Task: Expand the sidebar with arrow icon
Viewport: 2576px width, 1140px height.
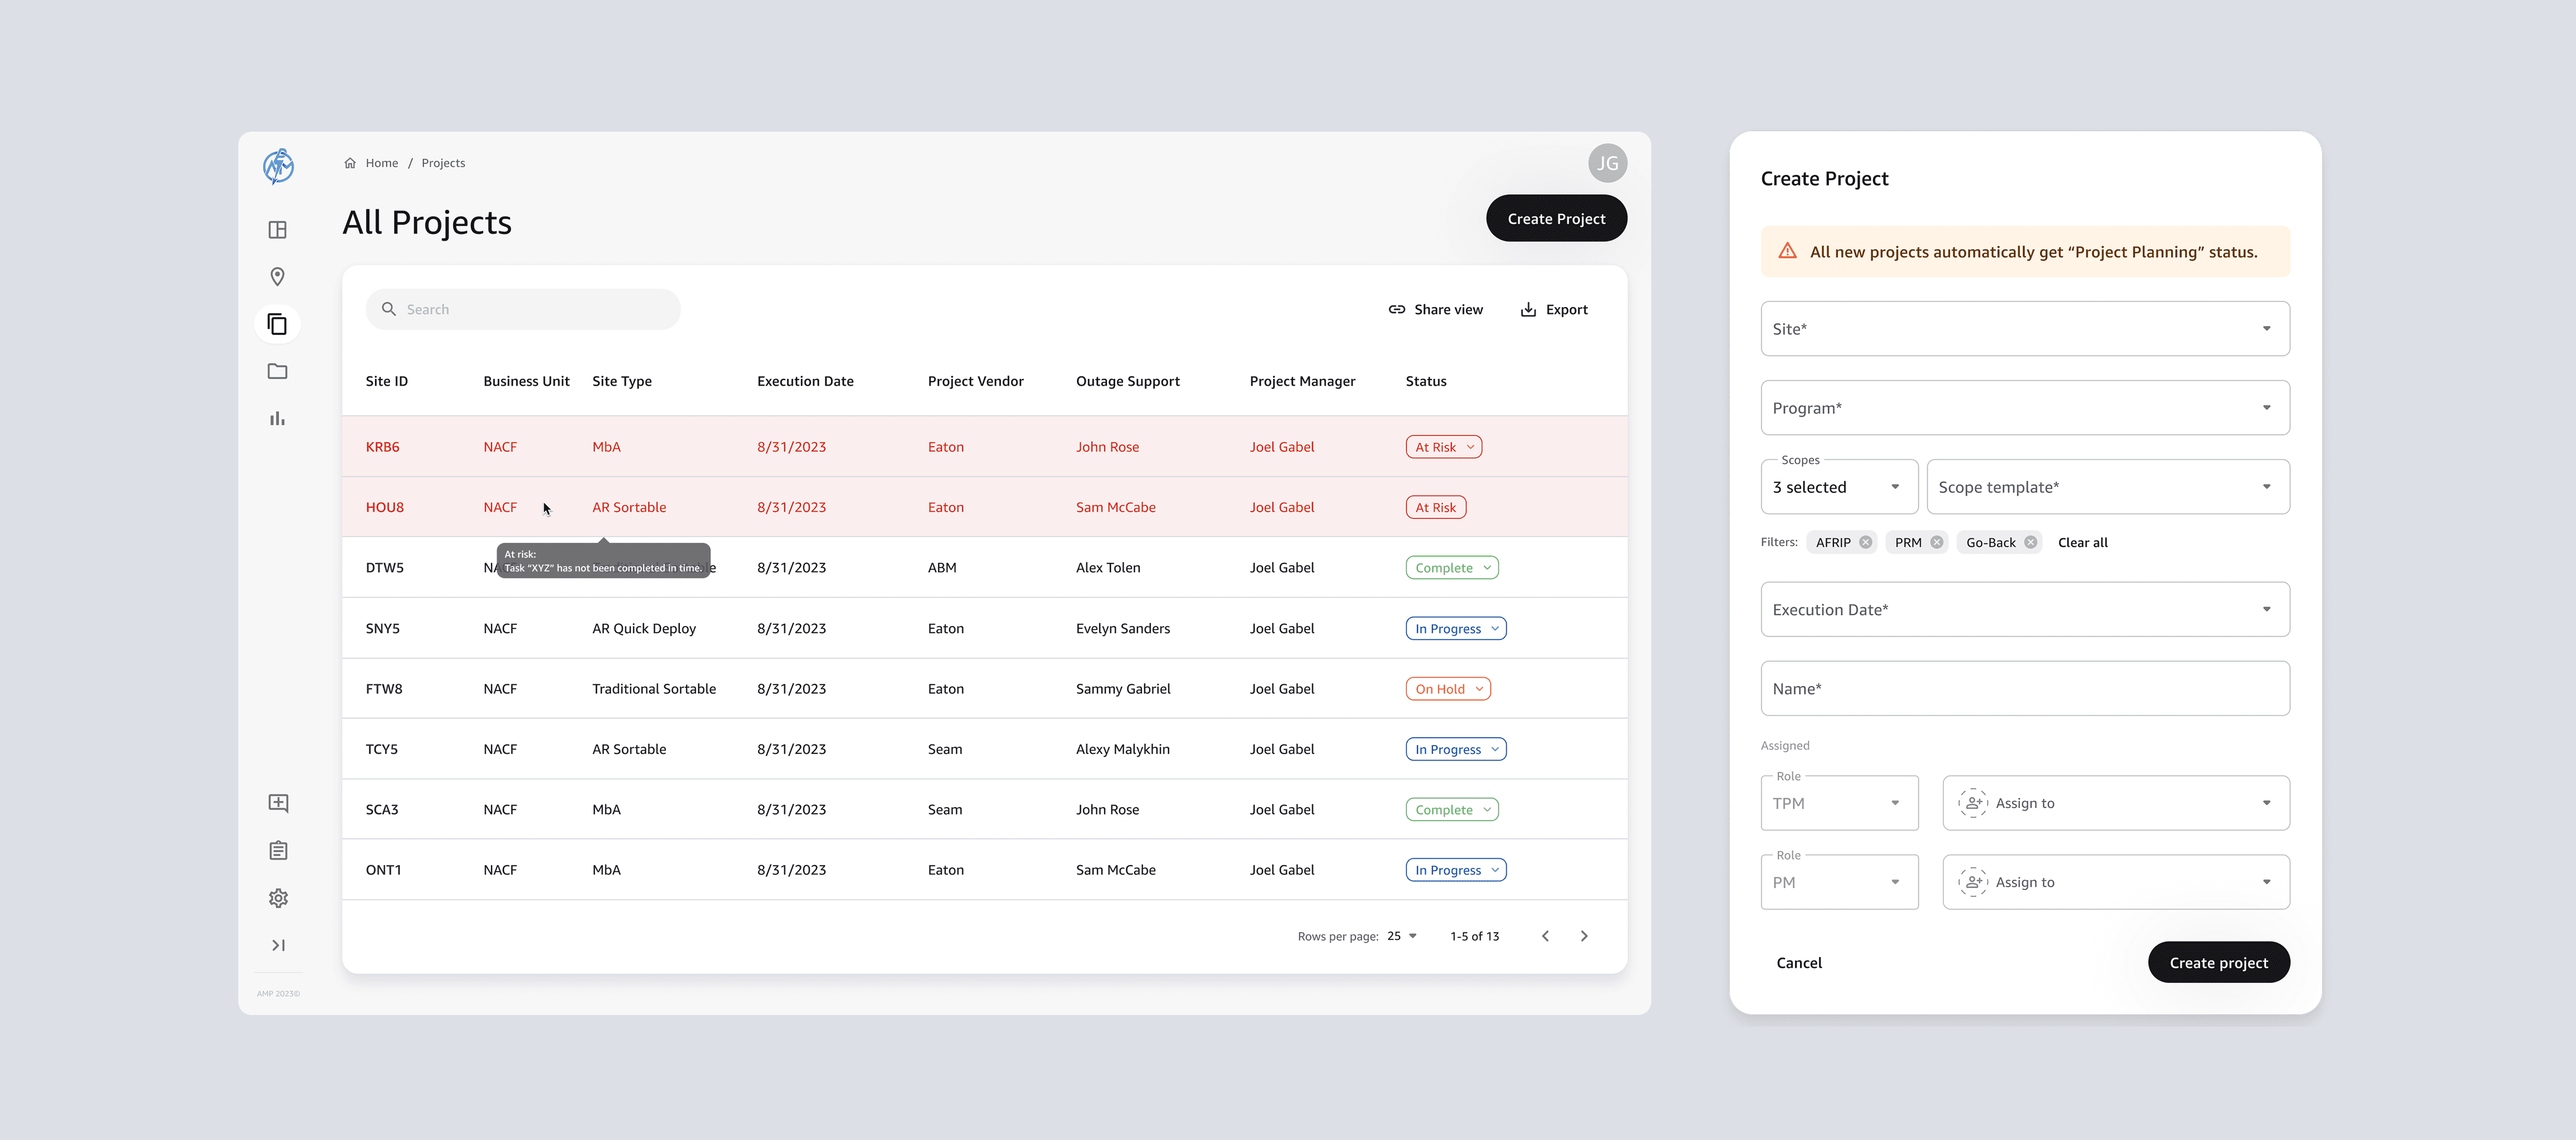Action: (278, 945)
